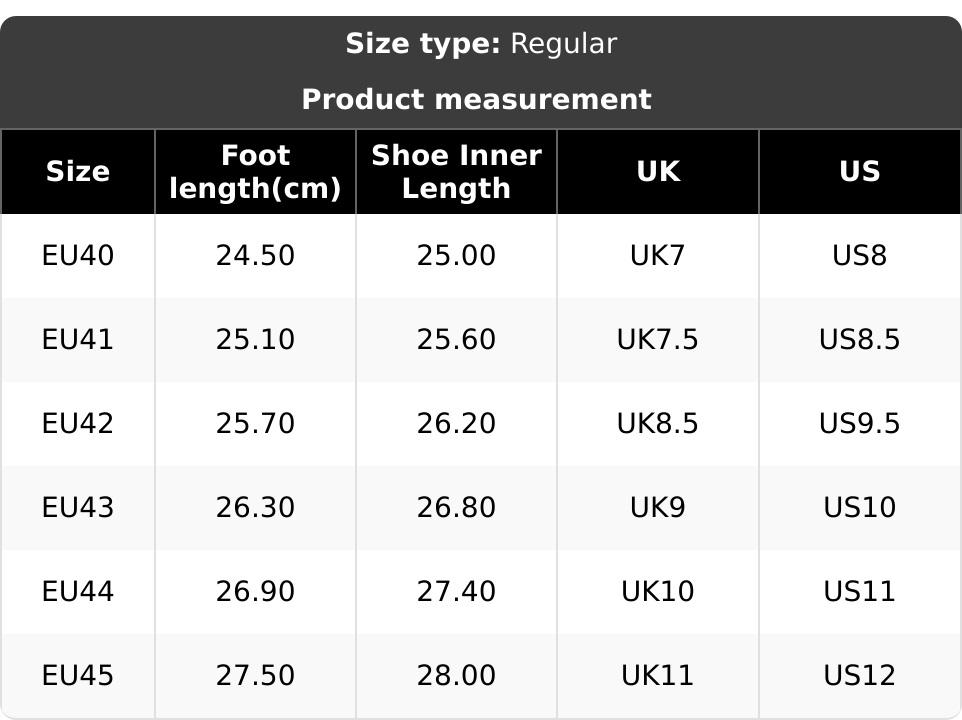
Task: Click the 28.00 inner length value
Action: [456, 676]
